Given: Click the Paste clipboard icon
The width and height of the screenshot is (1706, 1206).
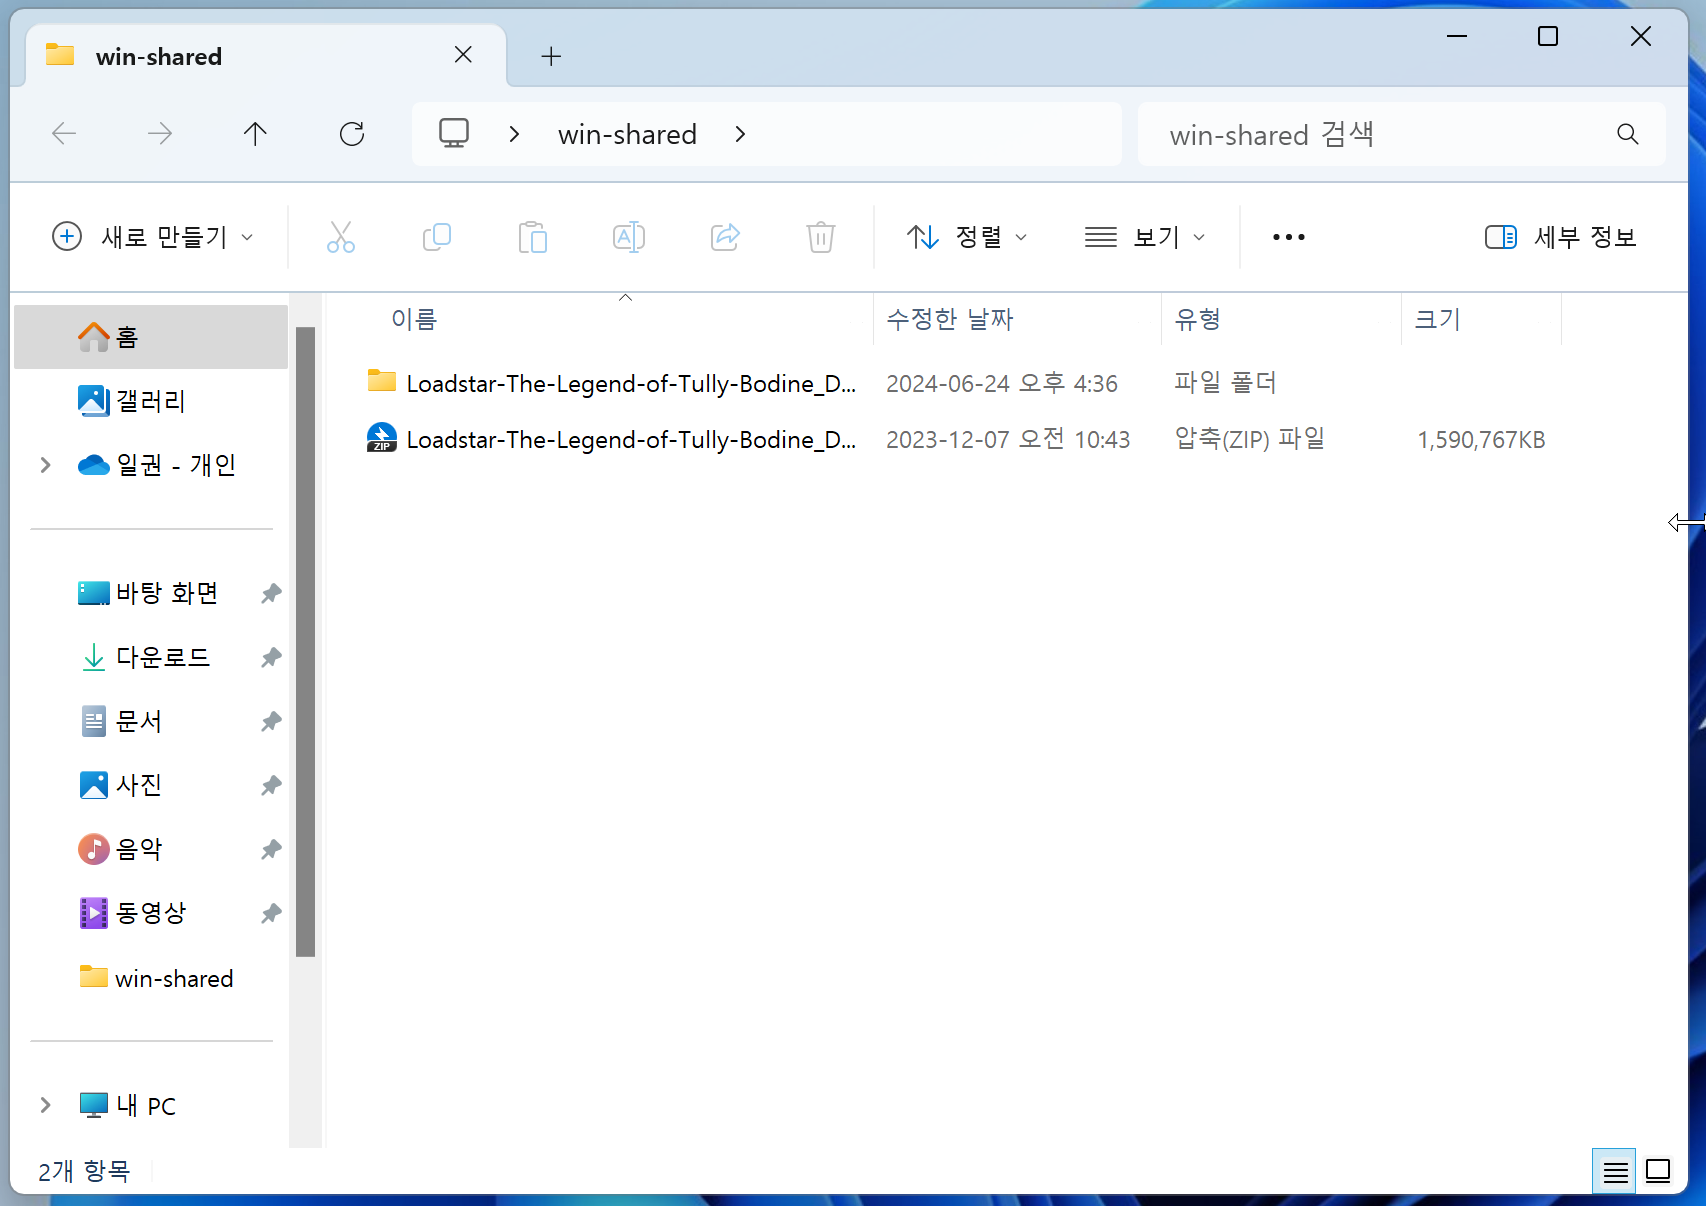Looking at the screenshot, I should [x=533, y=237].
